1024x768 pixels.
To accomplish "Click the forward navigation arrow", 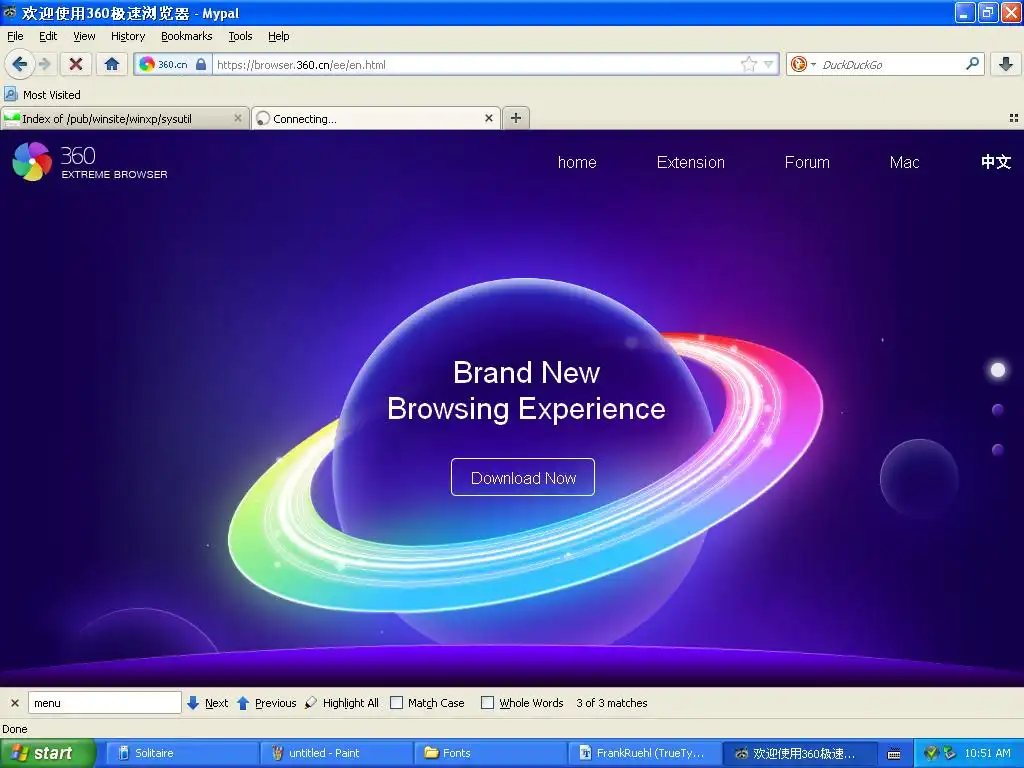I will [x=44, y=64].
